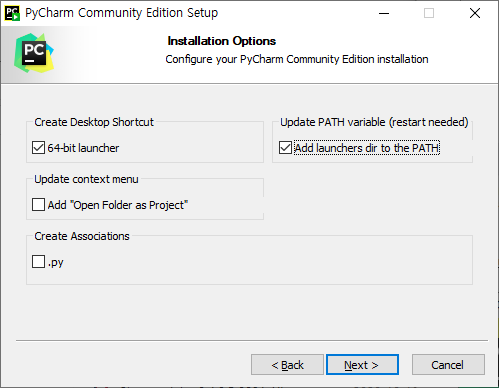Click the PyCharm title bar icon
This screenshot has width=499, height=388.
click(x=12, y=13)
